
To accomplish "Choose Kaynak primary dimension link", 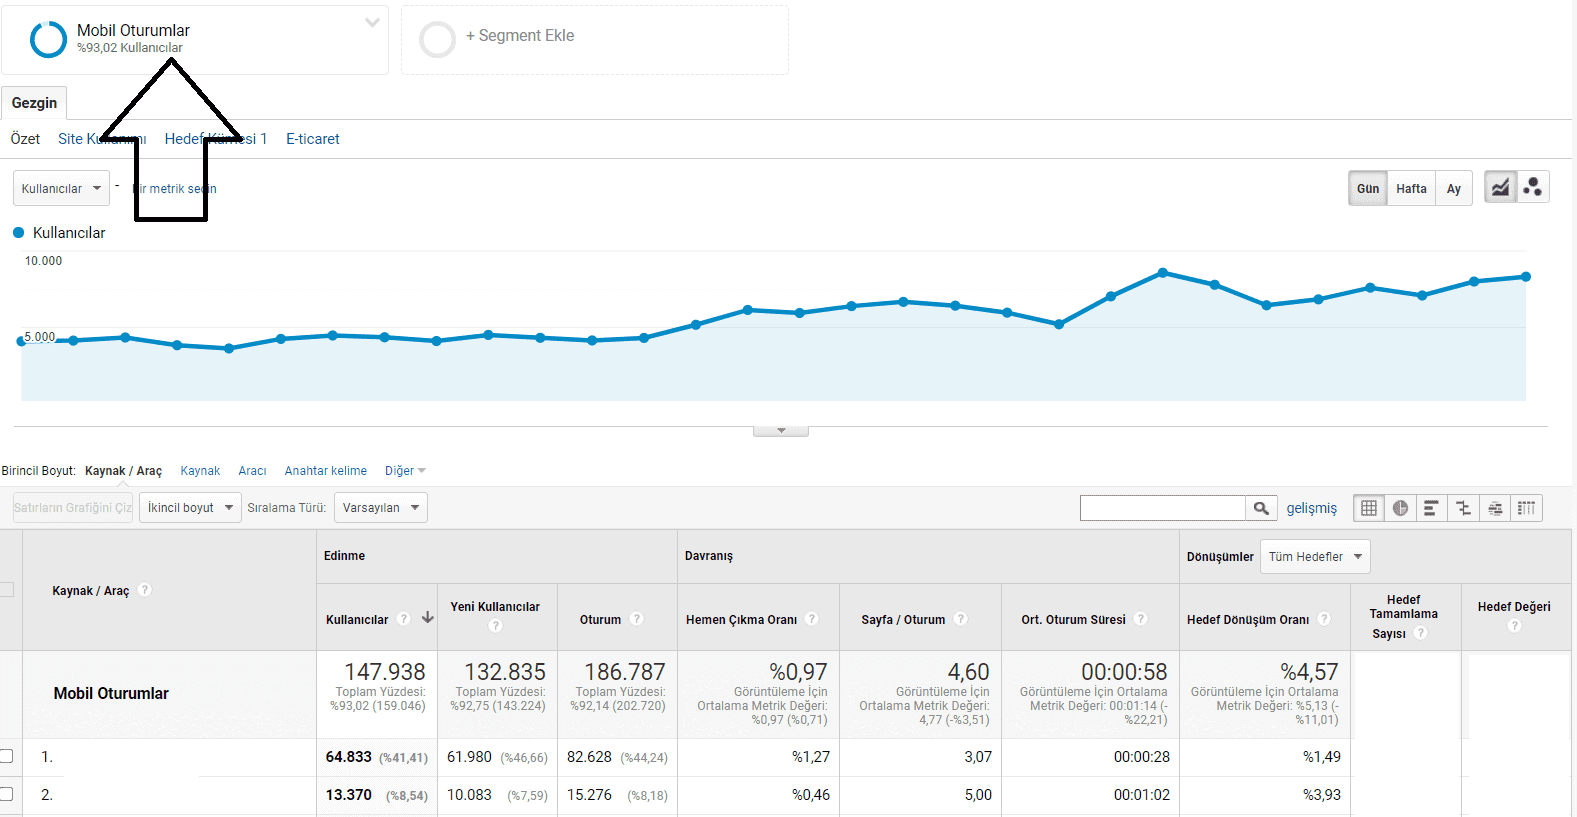I will (200, 471).
